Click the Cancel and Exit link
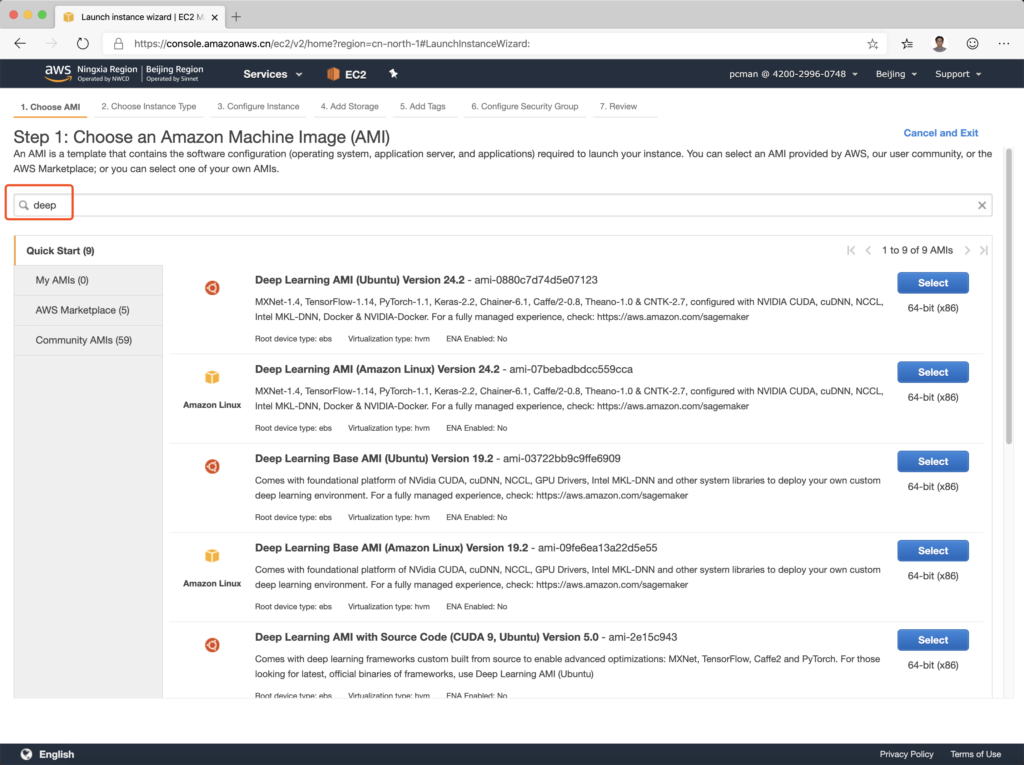 pos(940,133)
